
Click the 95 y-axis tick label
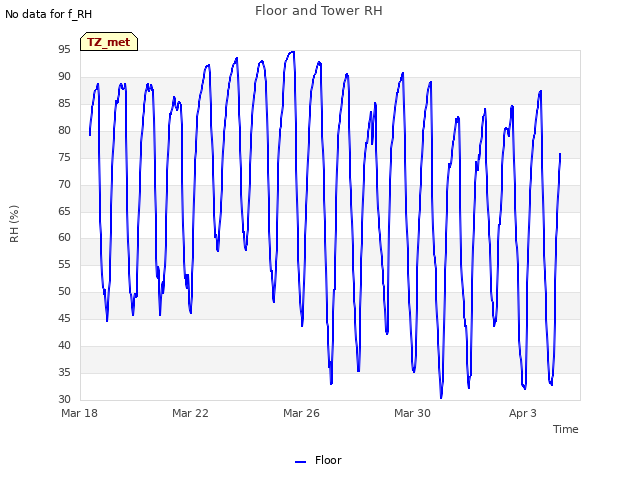(64, 49)
